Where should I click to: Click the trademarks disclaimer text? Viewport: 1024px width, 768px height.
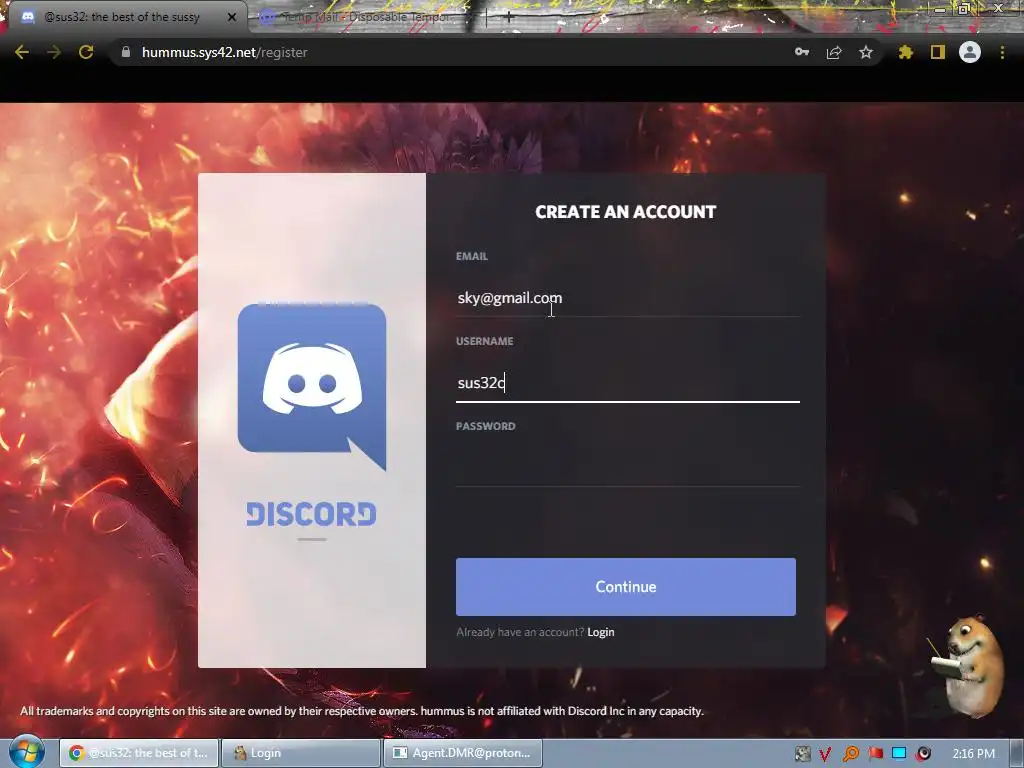tap(362, 711)
